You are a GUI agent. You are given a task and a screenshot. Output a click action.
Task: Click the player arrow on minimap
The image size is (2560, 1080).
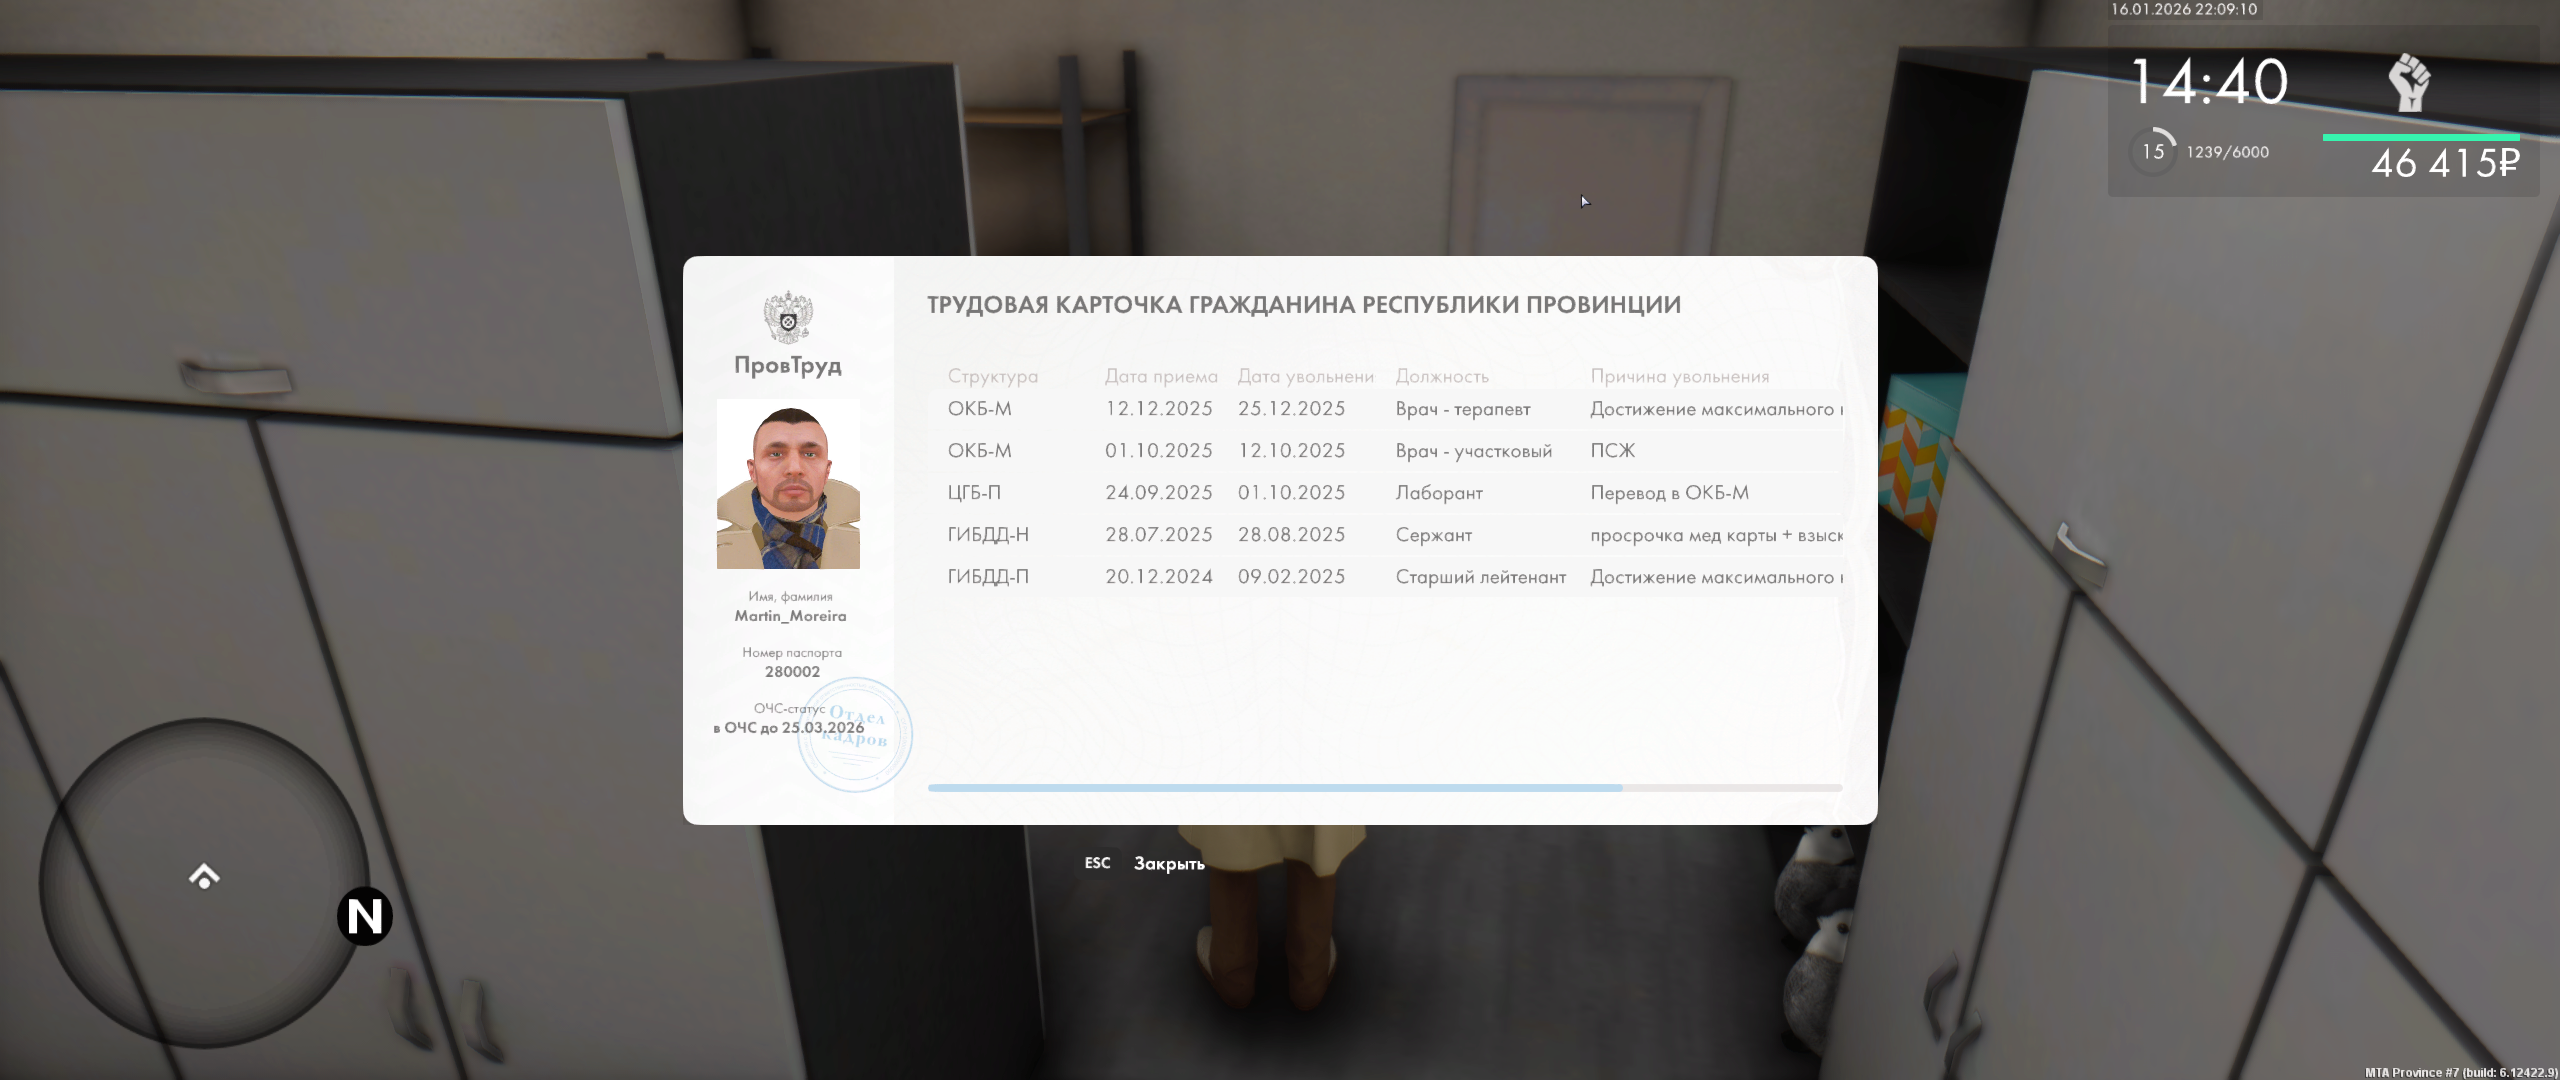point(204,877)
